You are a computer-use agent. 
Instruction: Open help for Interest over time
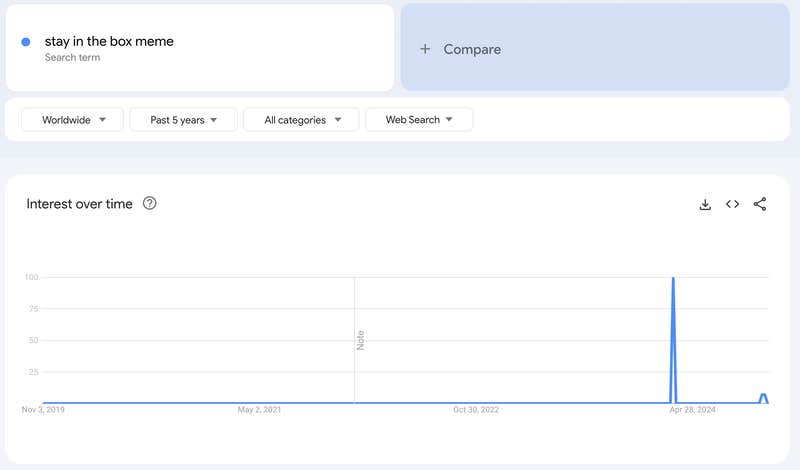(150, 204)
